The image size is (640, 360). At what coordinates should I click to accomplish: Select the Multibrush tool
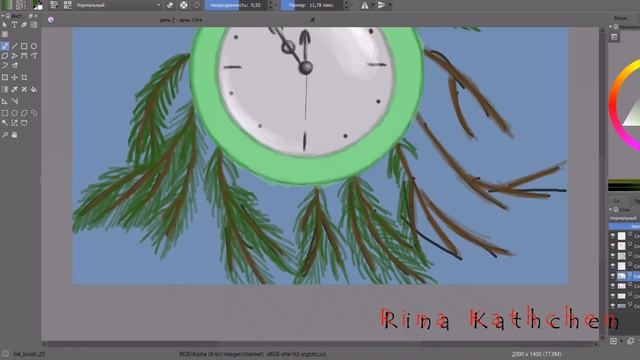(x=14, y=65)
